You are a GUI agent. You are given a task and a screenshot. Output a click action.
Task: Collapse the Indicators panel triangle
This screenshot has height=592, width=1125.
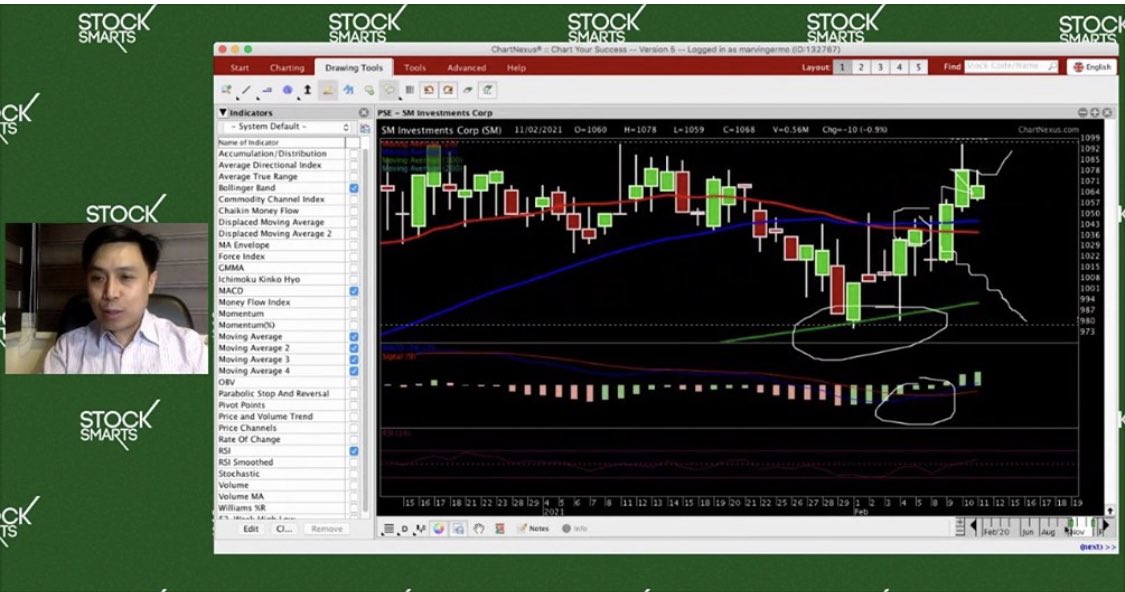coord(222,113)
